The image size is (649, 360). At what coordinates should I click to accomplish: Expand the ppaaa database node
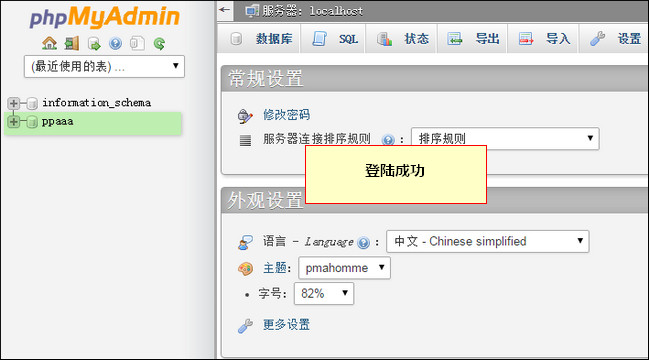tap(14, 122)
